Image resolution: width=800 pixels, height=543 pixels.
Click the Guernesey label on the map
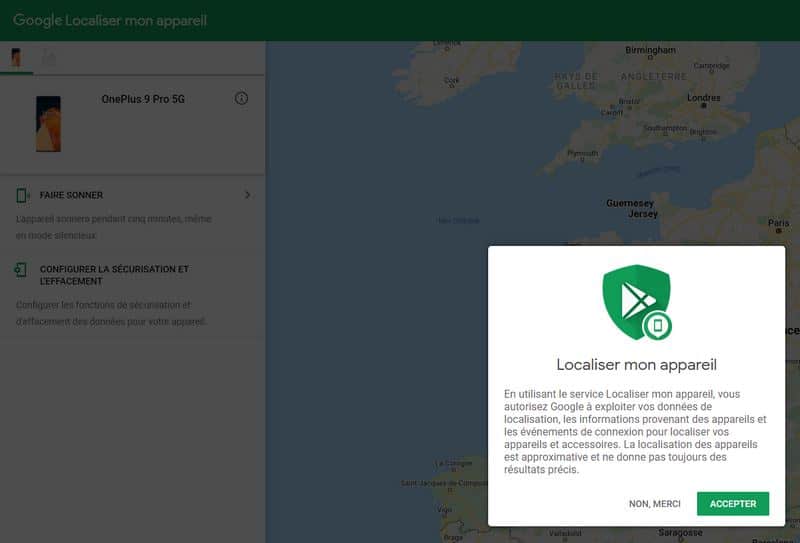coord(630,203)
